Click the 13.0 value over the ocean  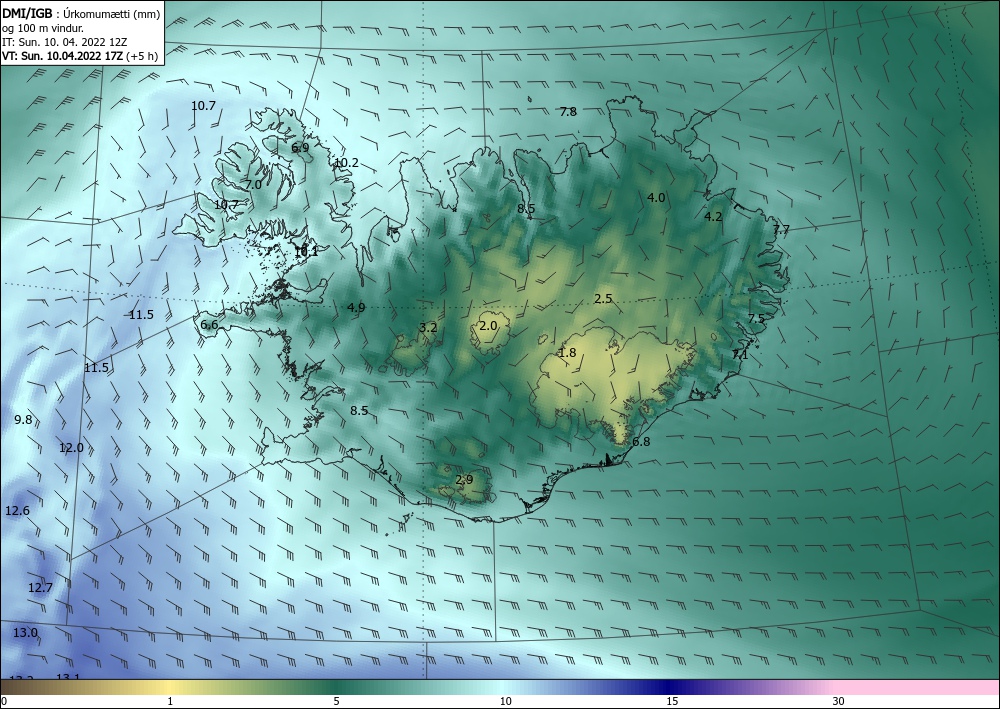pyautogui.click(x=26, y=633)
